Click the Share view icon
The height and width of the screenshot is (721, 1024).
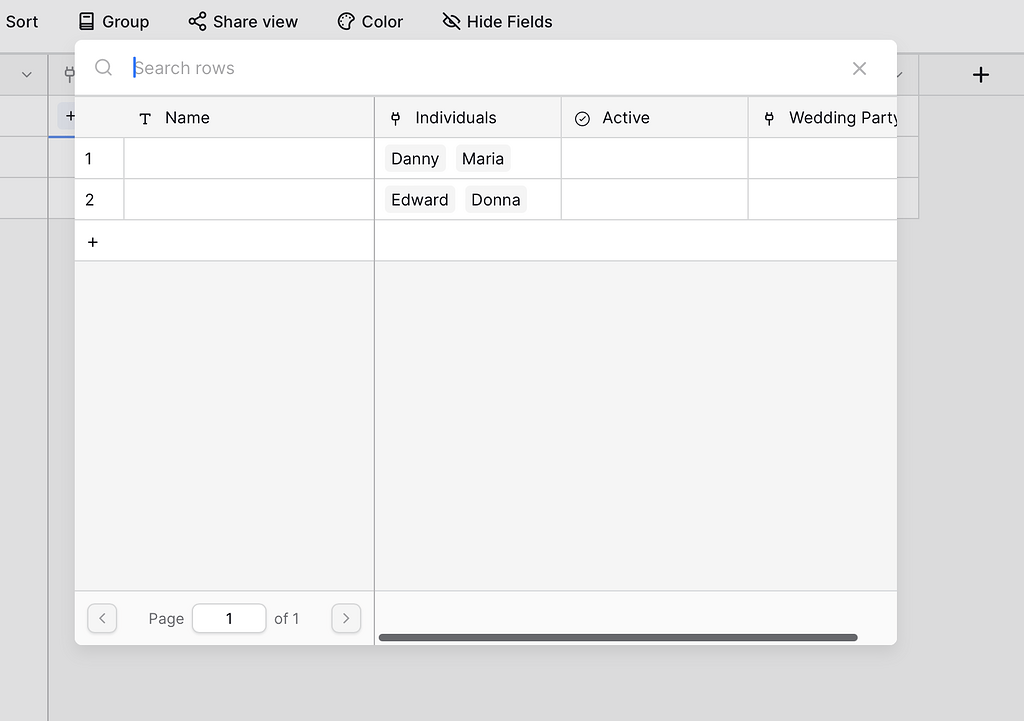pyautogui.click(x=195, y=21)
